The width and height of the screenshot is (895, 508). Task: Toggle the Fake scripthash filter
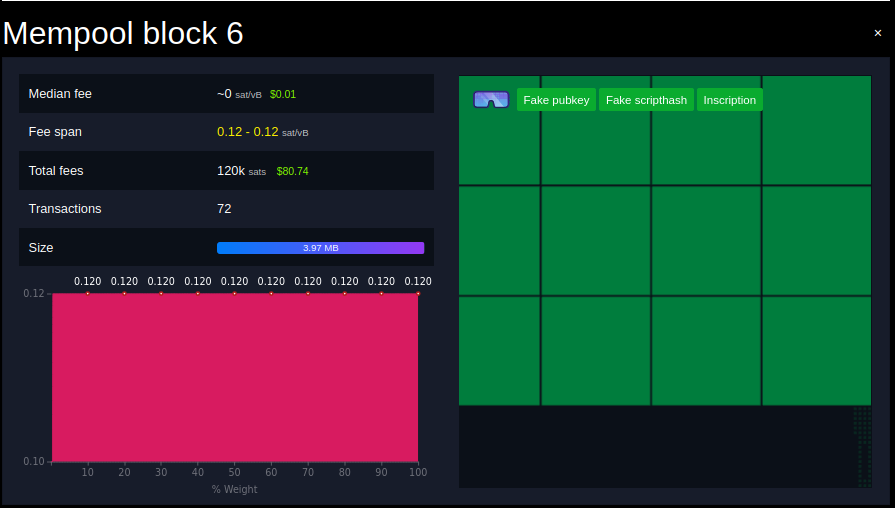(646, 100)
